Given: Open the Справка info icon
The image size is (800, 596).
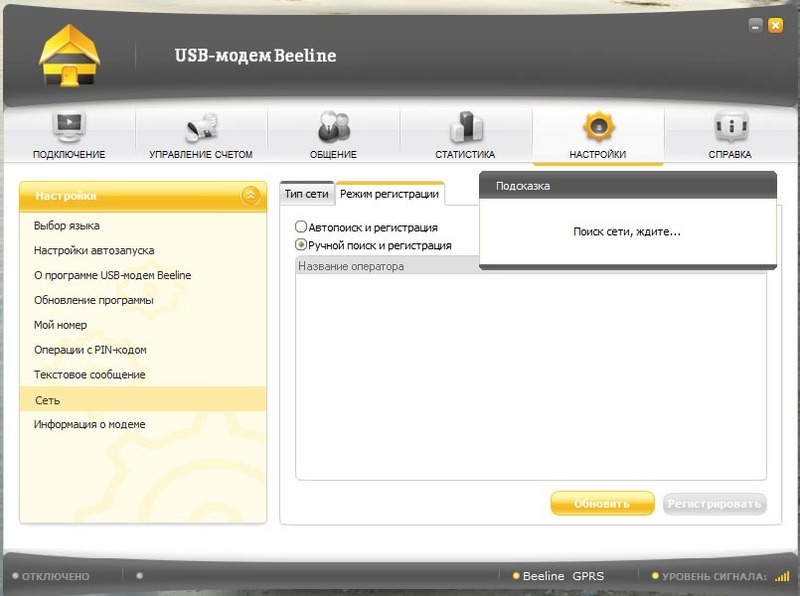Looking at the screenshot, I should coord(731,127).
